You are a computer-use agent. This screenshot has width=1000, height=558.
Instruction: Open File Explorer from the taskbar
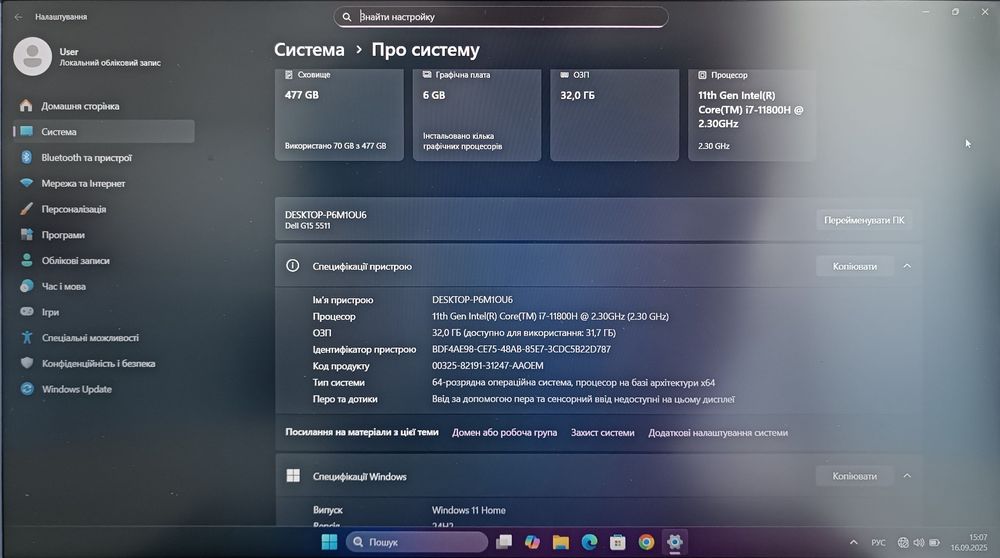tap(561, 542)
